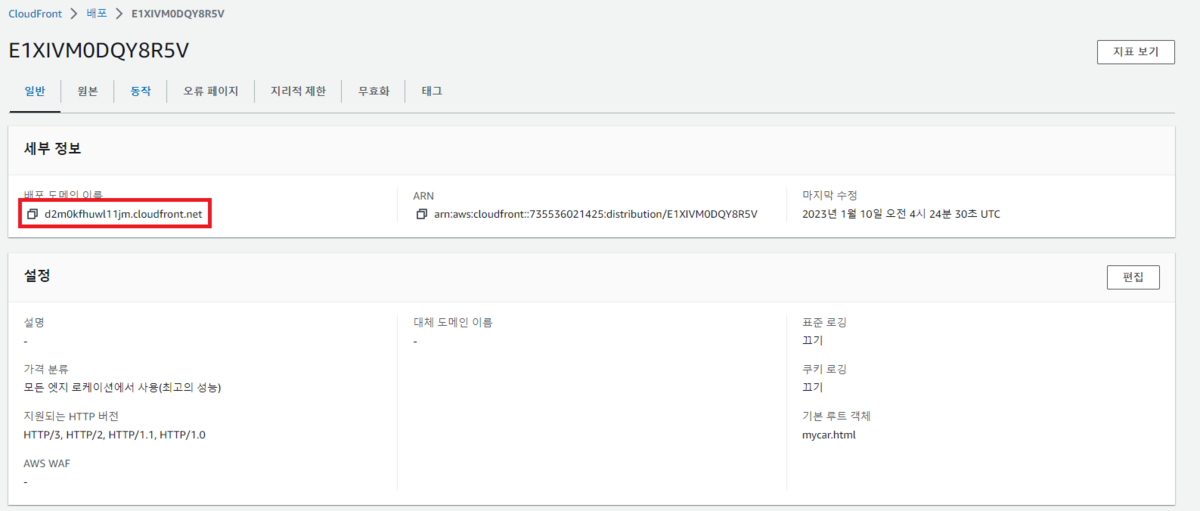This screenshot has height=511, width=1200.
Task: Switch to the 무효화 tab
Action: pos(373,91)
